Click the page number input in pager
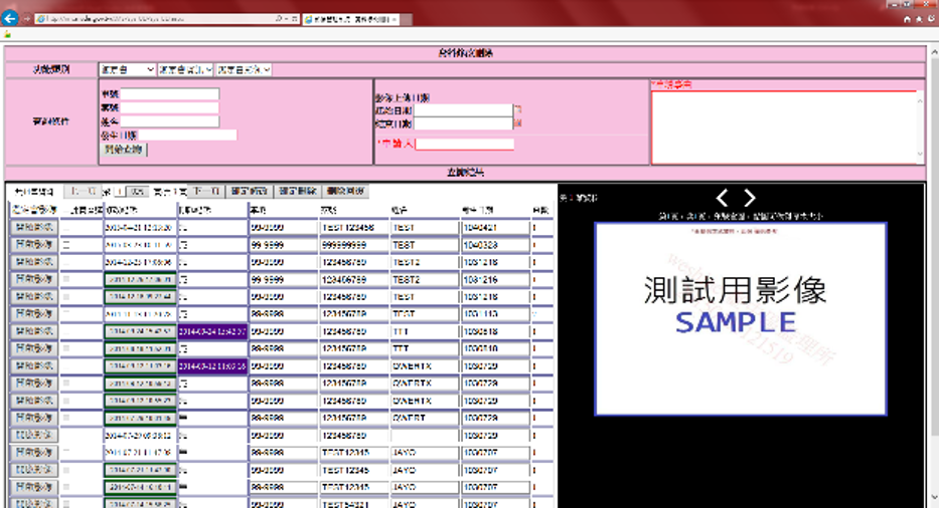The height and width of the screenshot is (508, 941). click(119, 192)
